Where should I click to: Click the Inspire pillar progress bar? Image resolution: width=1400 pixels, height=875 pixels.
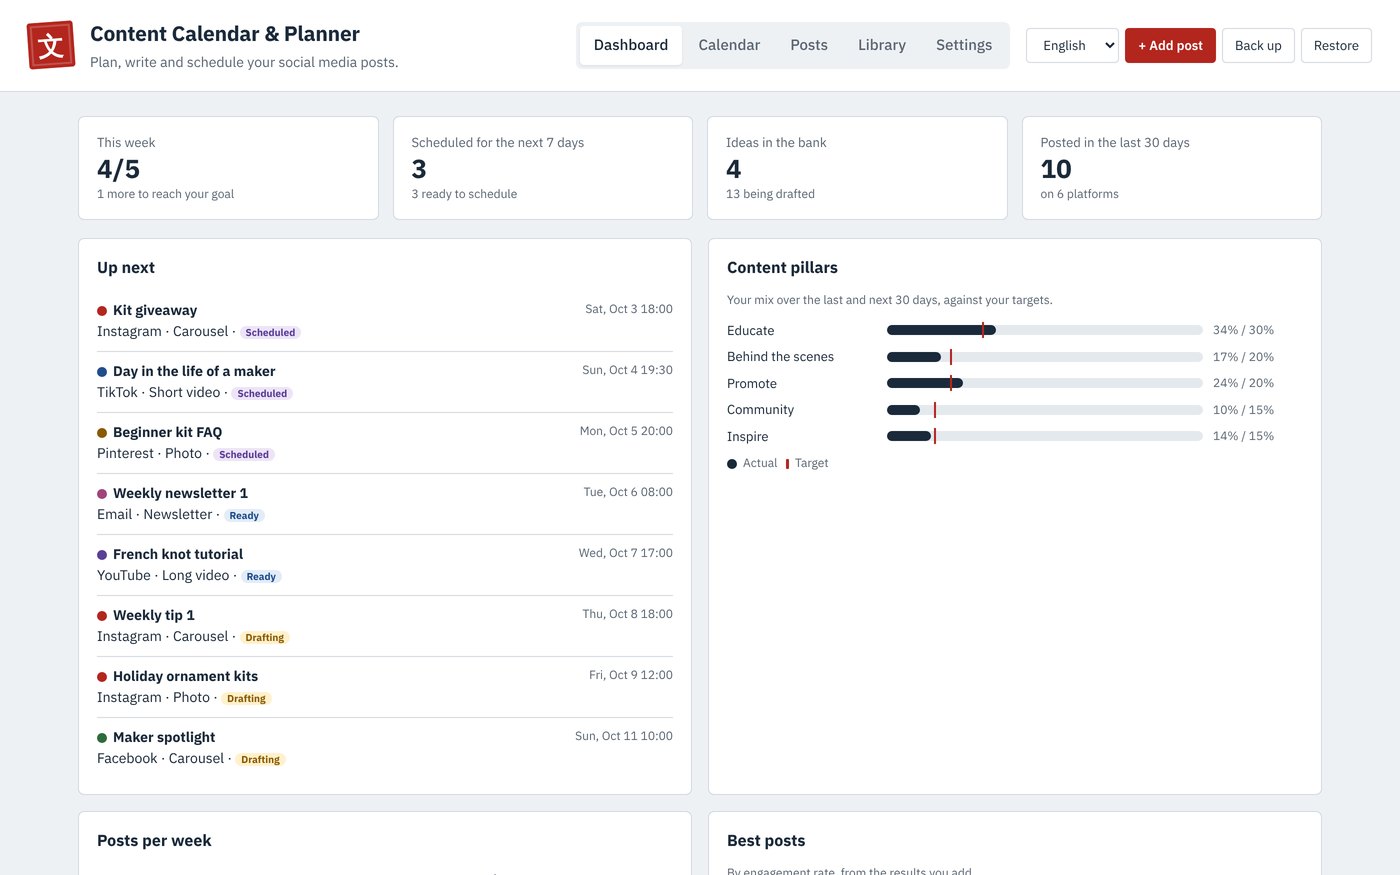(x=1045, y=436)
